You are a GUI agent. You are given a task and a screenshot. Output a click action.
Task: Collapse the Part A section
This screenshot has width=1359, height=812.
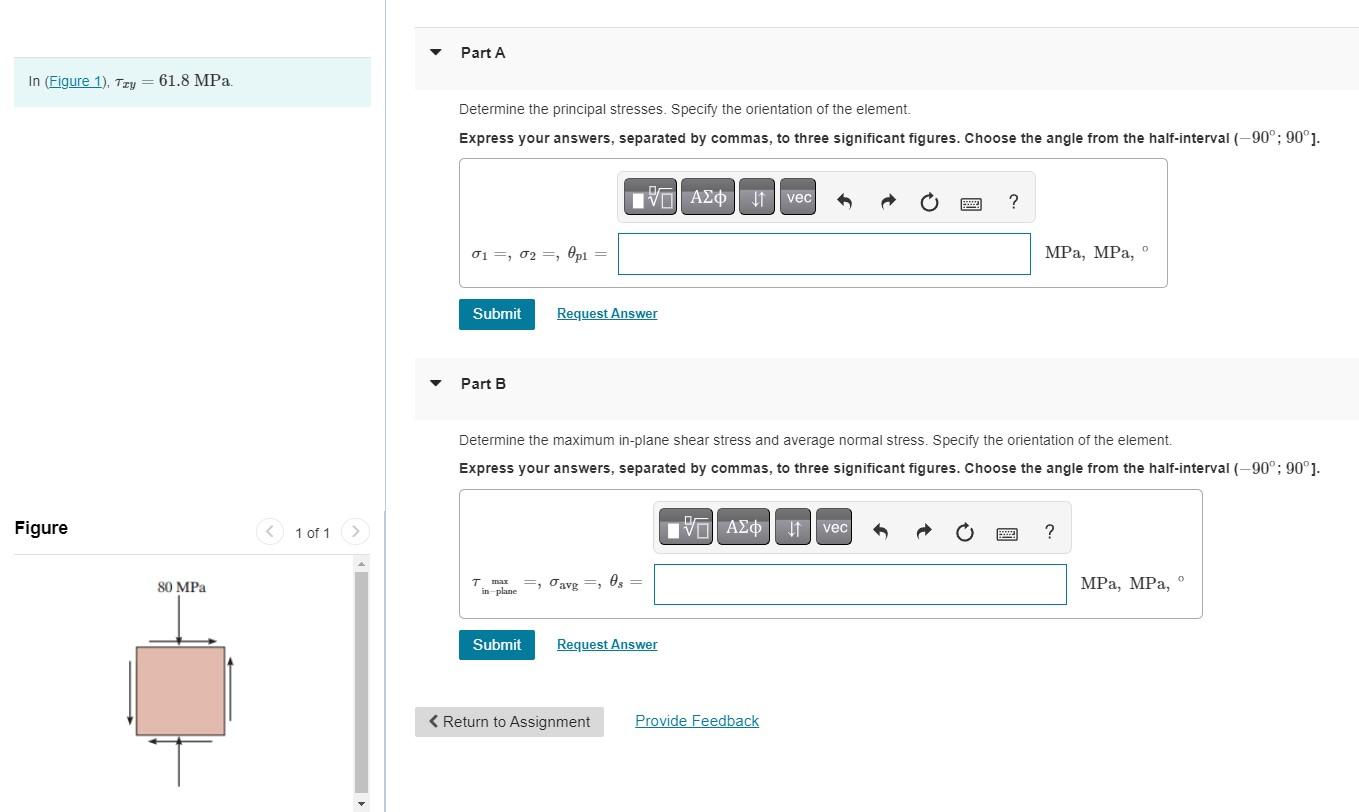434,52
